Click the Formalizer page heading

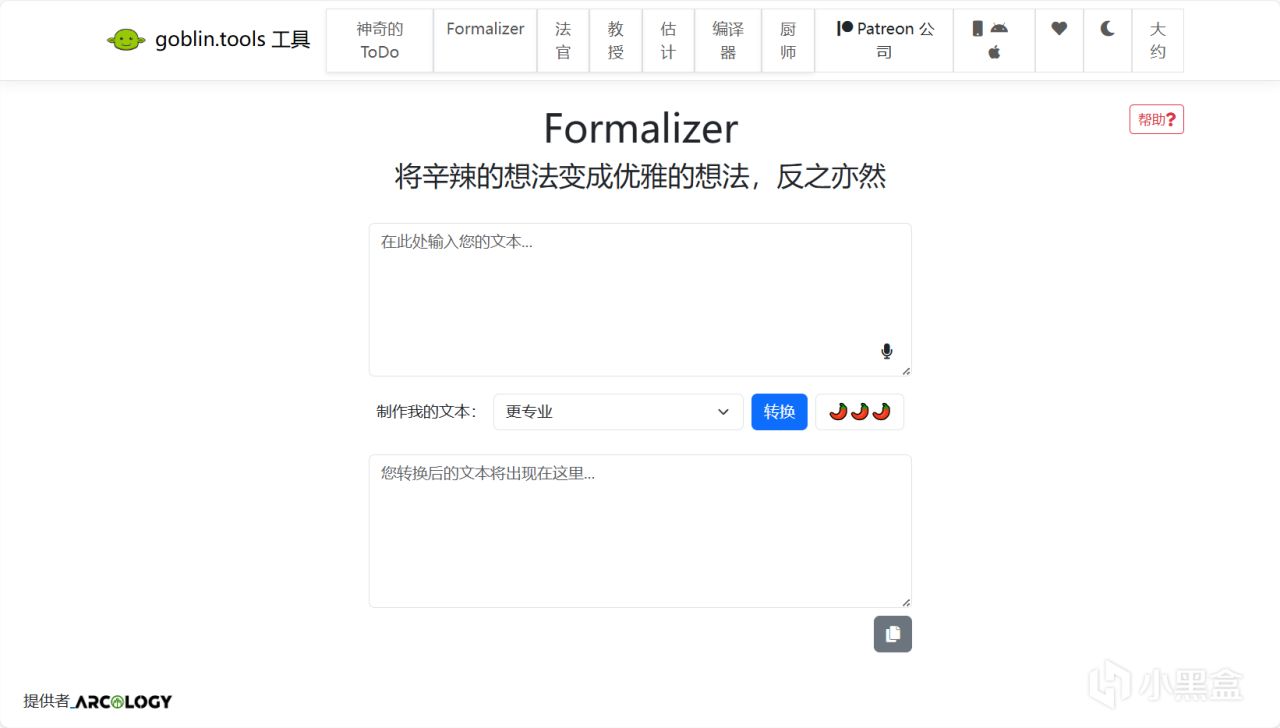pos(640,128)
